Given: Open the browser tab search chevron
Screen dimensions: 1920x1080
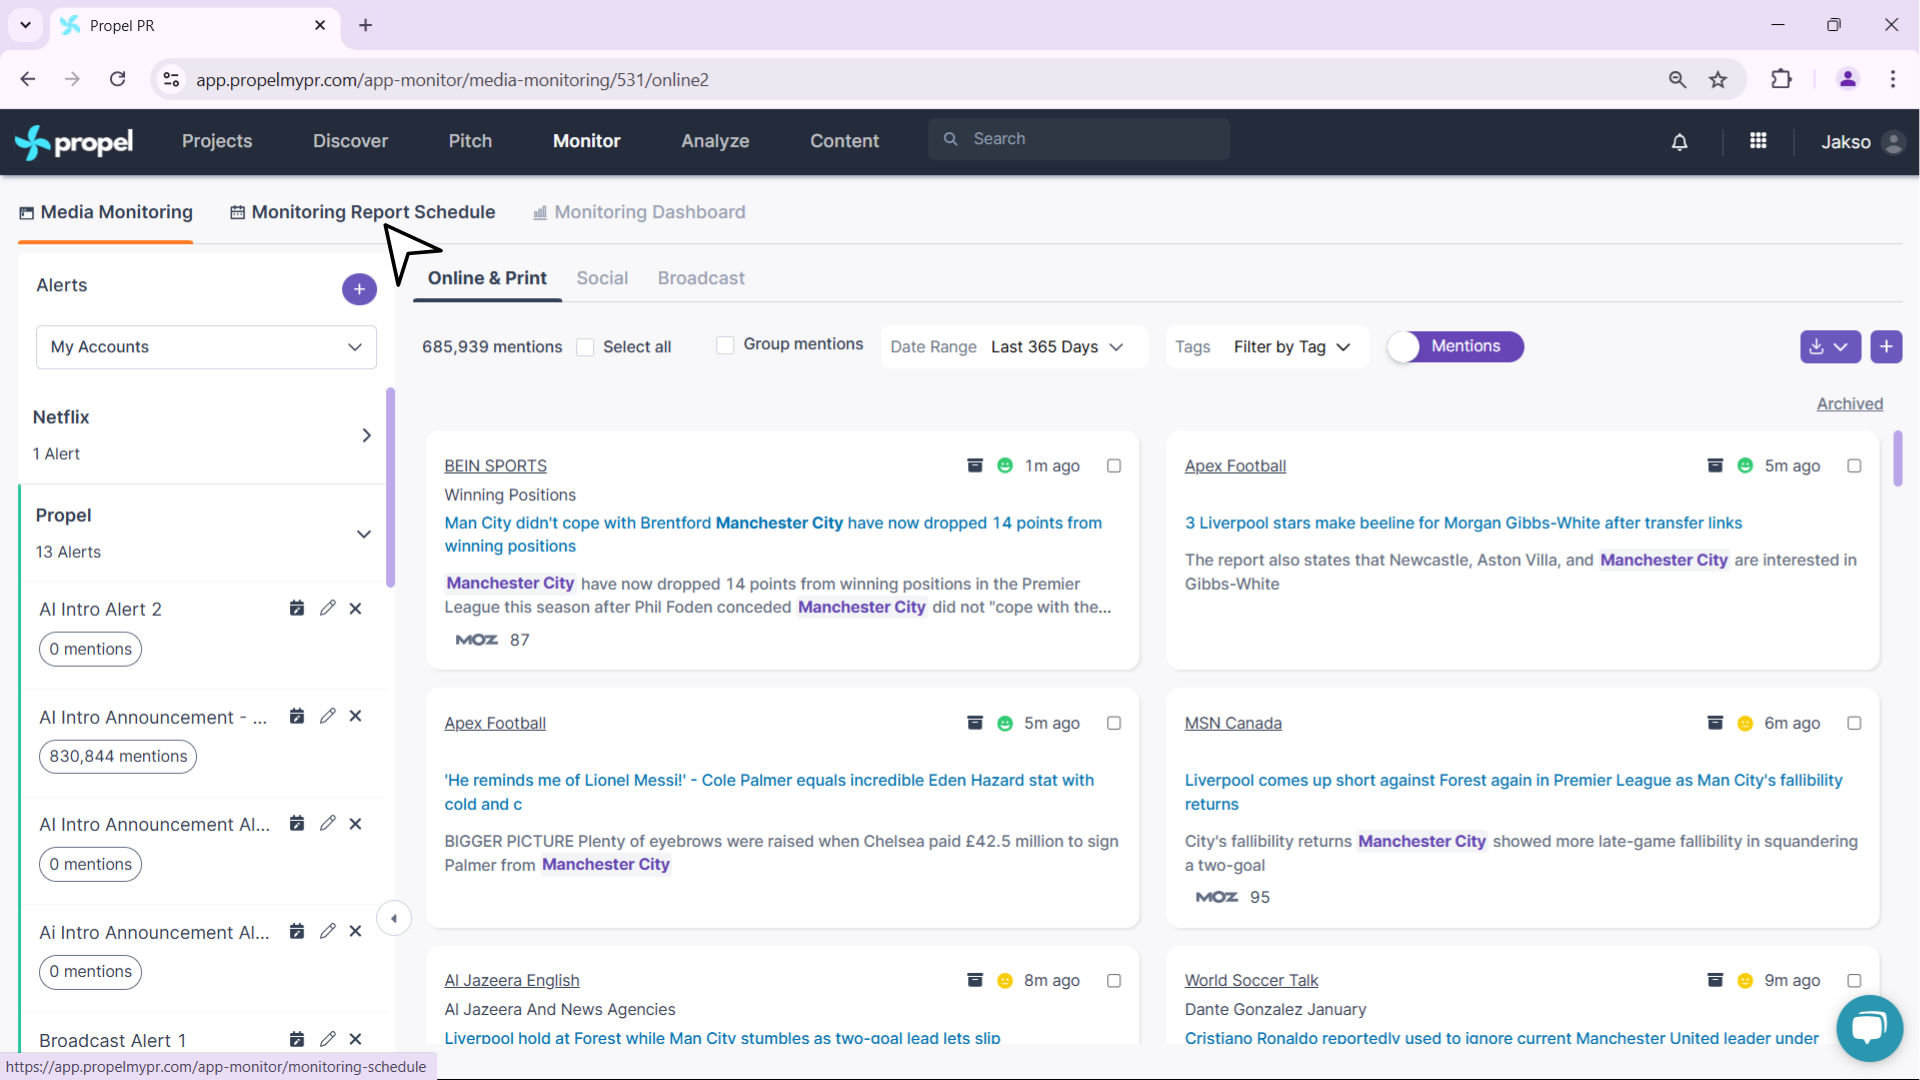Looking at the screenshot, I should [25, 25].
